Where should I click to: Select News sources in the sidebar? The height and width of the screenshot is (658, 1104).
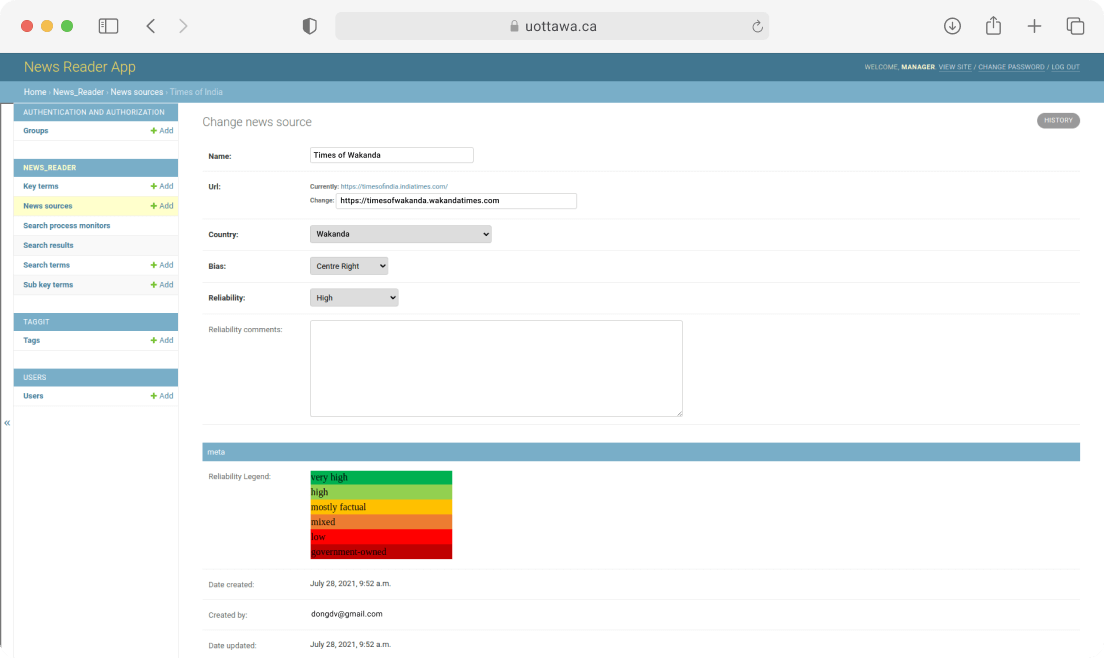point(48,206)
